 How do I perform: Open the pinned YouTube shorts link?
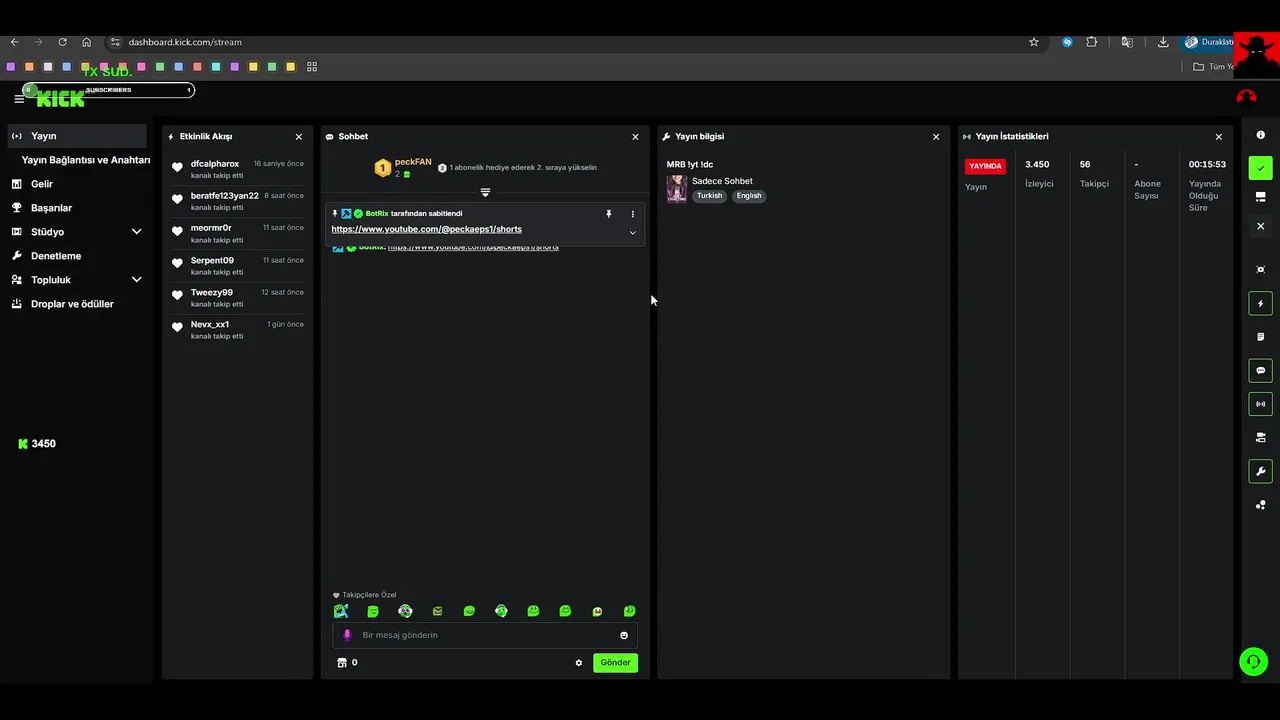point(426,229)
